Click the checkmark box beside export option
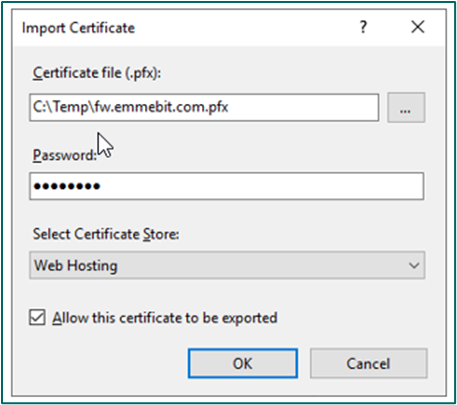457x405 pixels. (x=37, y=317)
